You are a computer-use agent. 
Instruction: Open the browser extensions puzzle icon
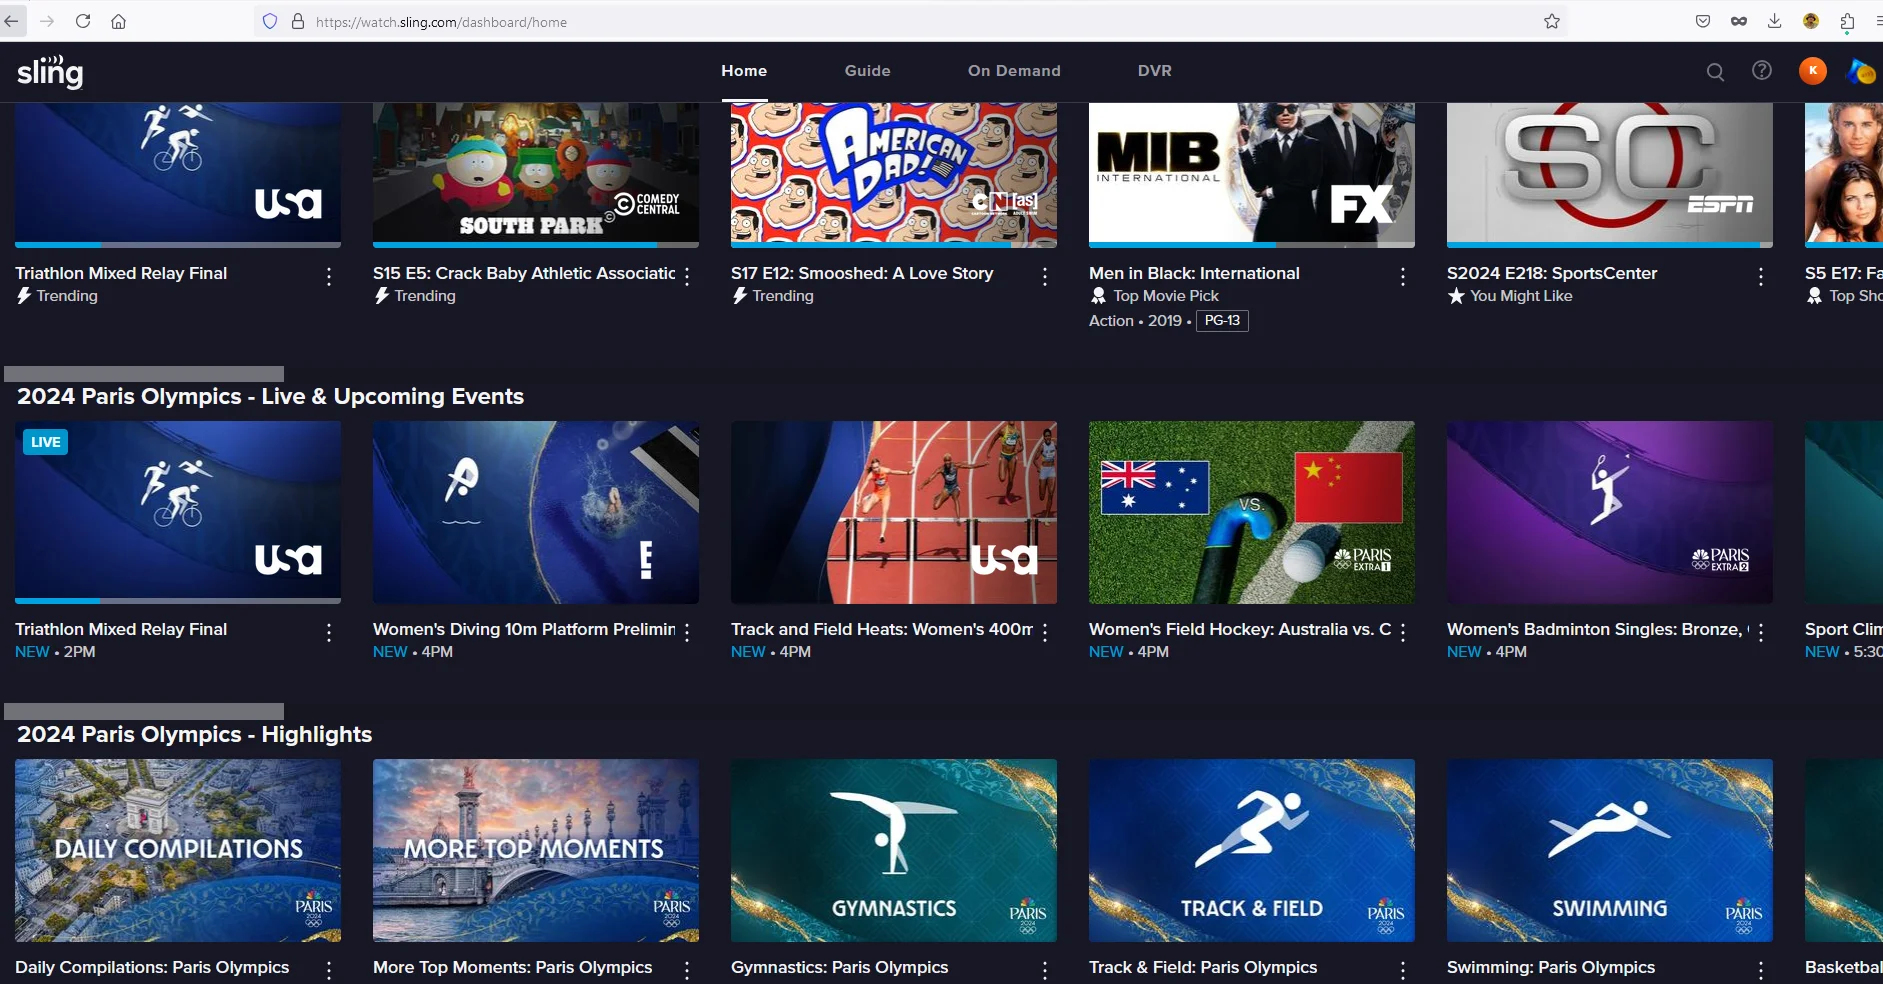(x=1847, y=21)
